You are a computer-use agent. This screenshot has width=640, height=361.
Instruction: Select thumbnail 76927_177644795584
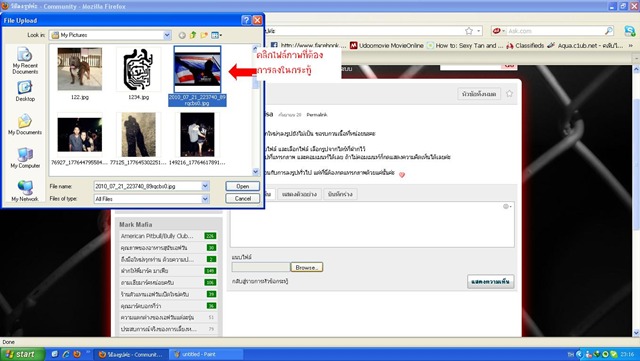pos(80,135)
